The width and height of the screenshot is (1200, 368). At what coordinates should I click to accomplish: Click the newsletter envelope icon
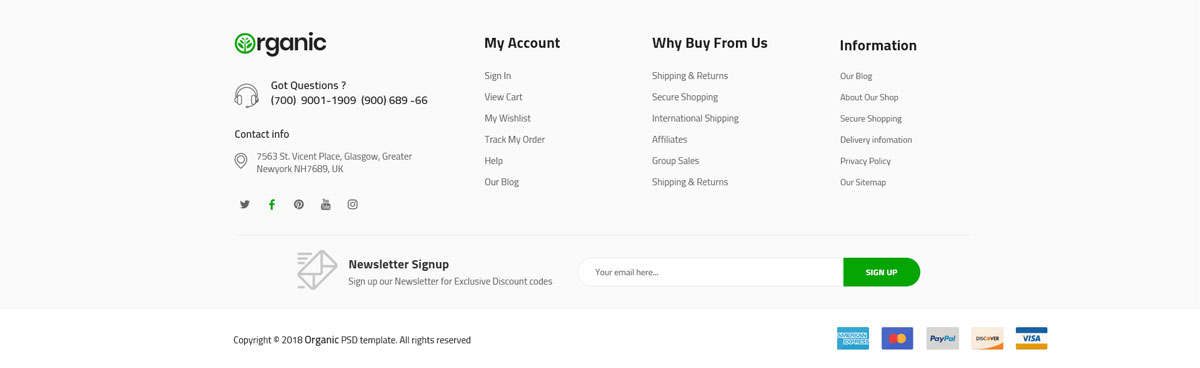317,270
